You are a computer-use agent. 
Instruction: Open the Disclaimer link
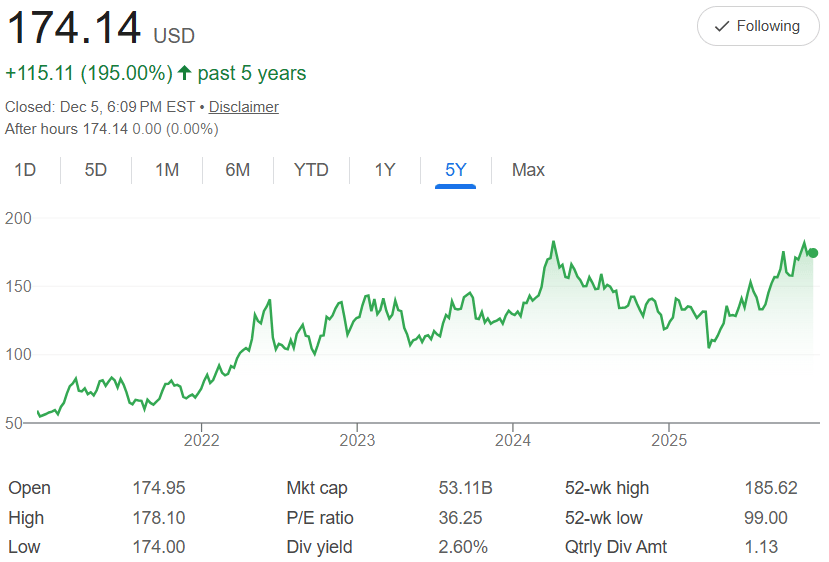pos(244,107)
